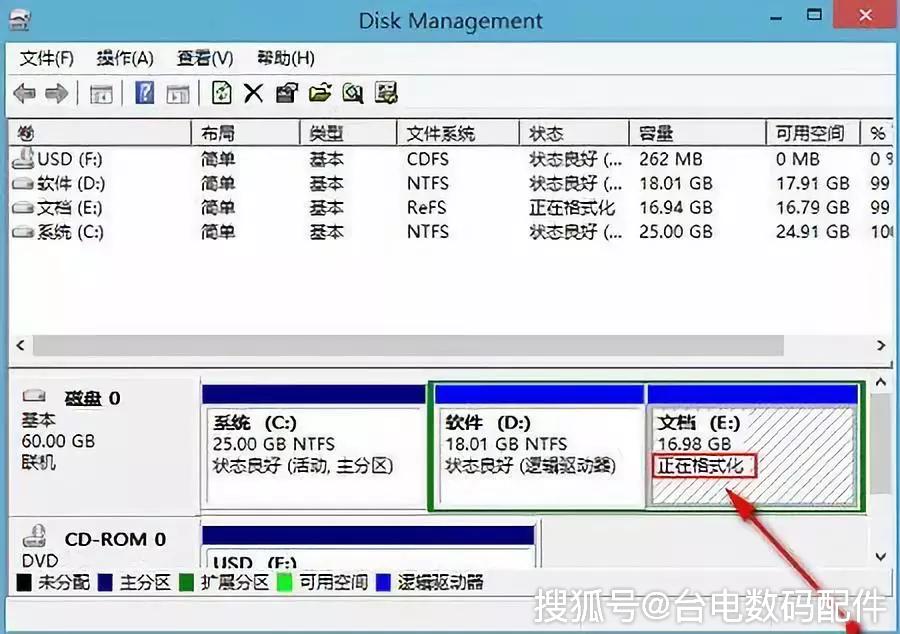The width and height of the screenshot is (900, 634).
Task: Click the NTFS cell in 系统 (C:) row
Action: pos(428,231)
